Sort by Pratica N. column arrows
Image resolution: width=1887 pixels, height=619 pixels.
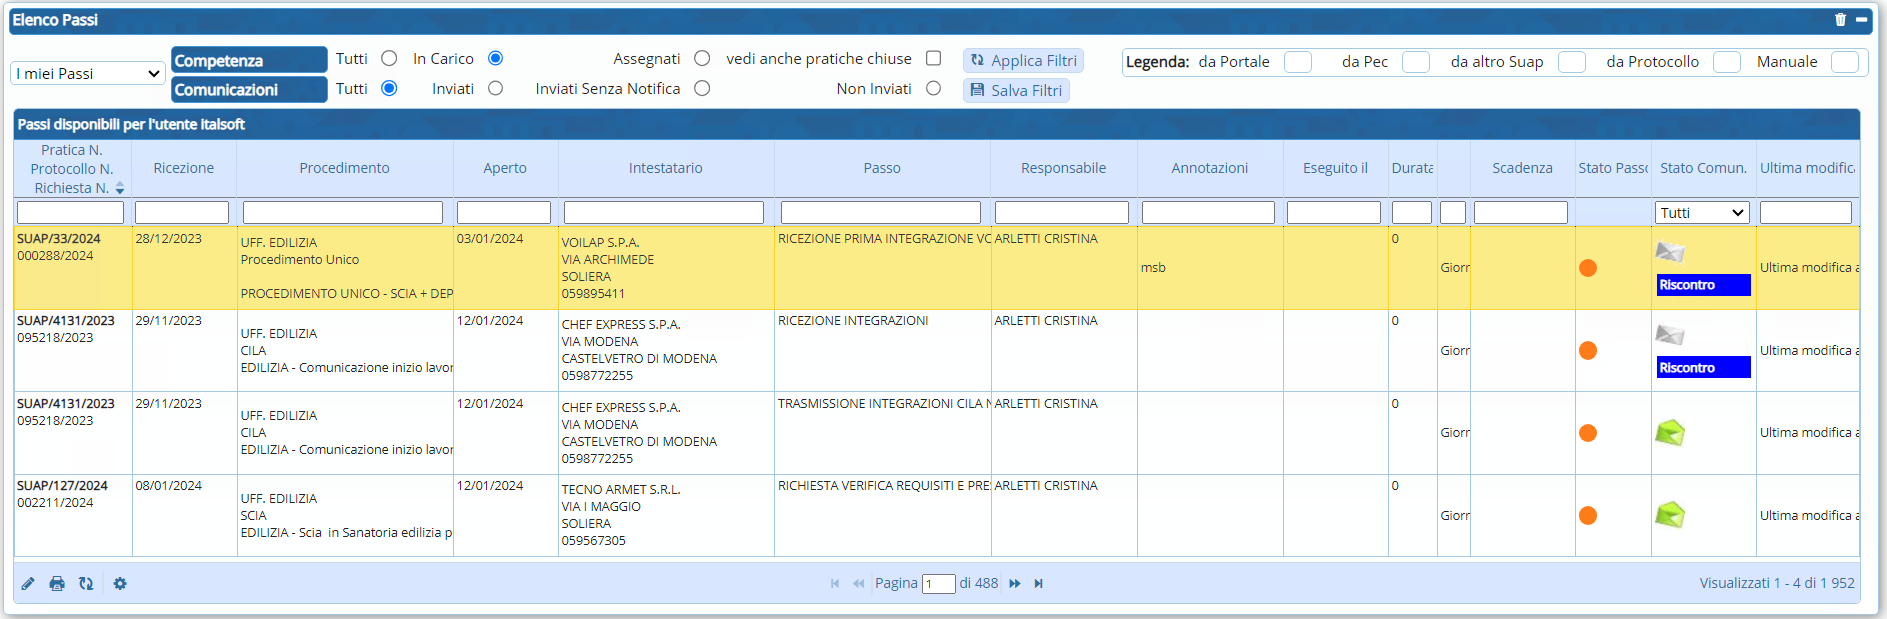[x=120, y=188]
